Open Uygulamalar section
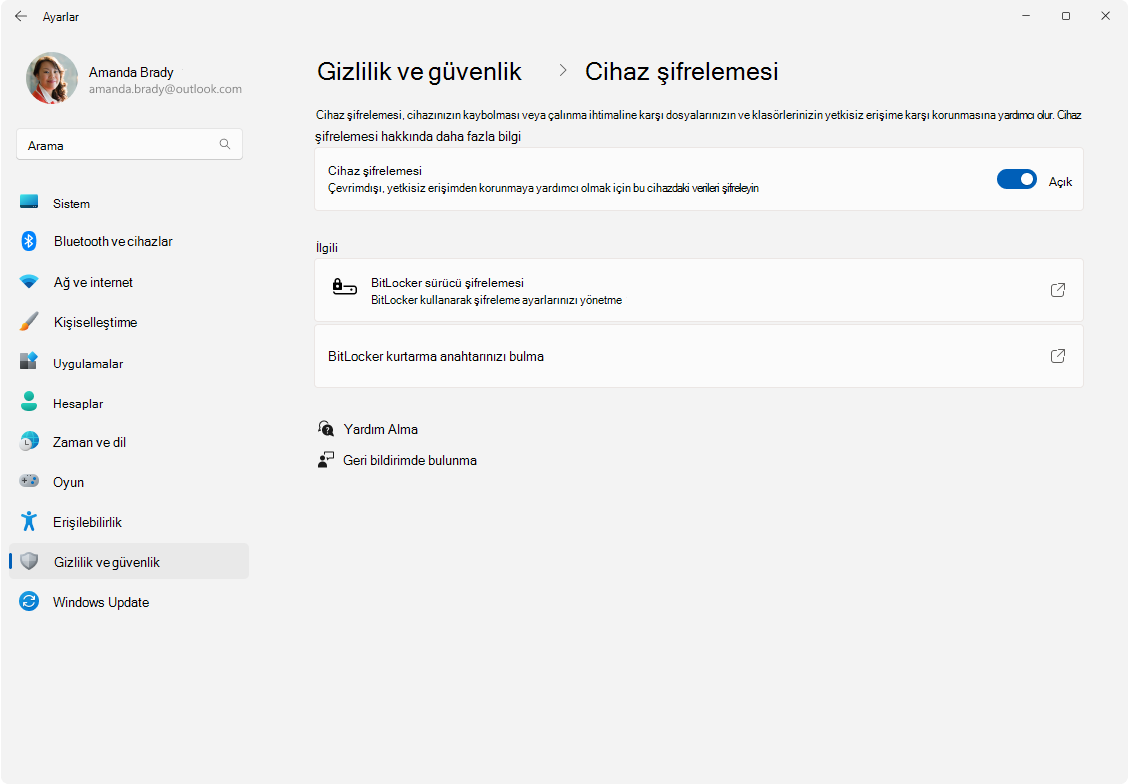The width and height of the screenshot is (1128, 784). [x=129, y=363]
